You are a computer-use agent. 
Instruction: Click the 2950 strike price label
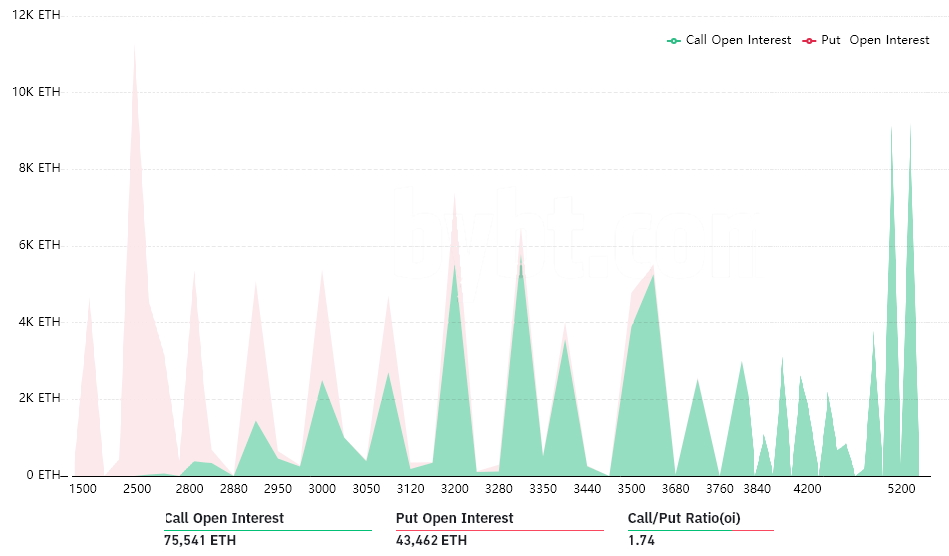(x=278, y=489)
